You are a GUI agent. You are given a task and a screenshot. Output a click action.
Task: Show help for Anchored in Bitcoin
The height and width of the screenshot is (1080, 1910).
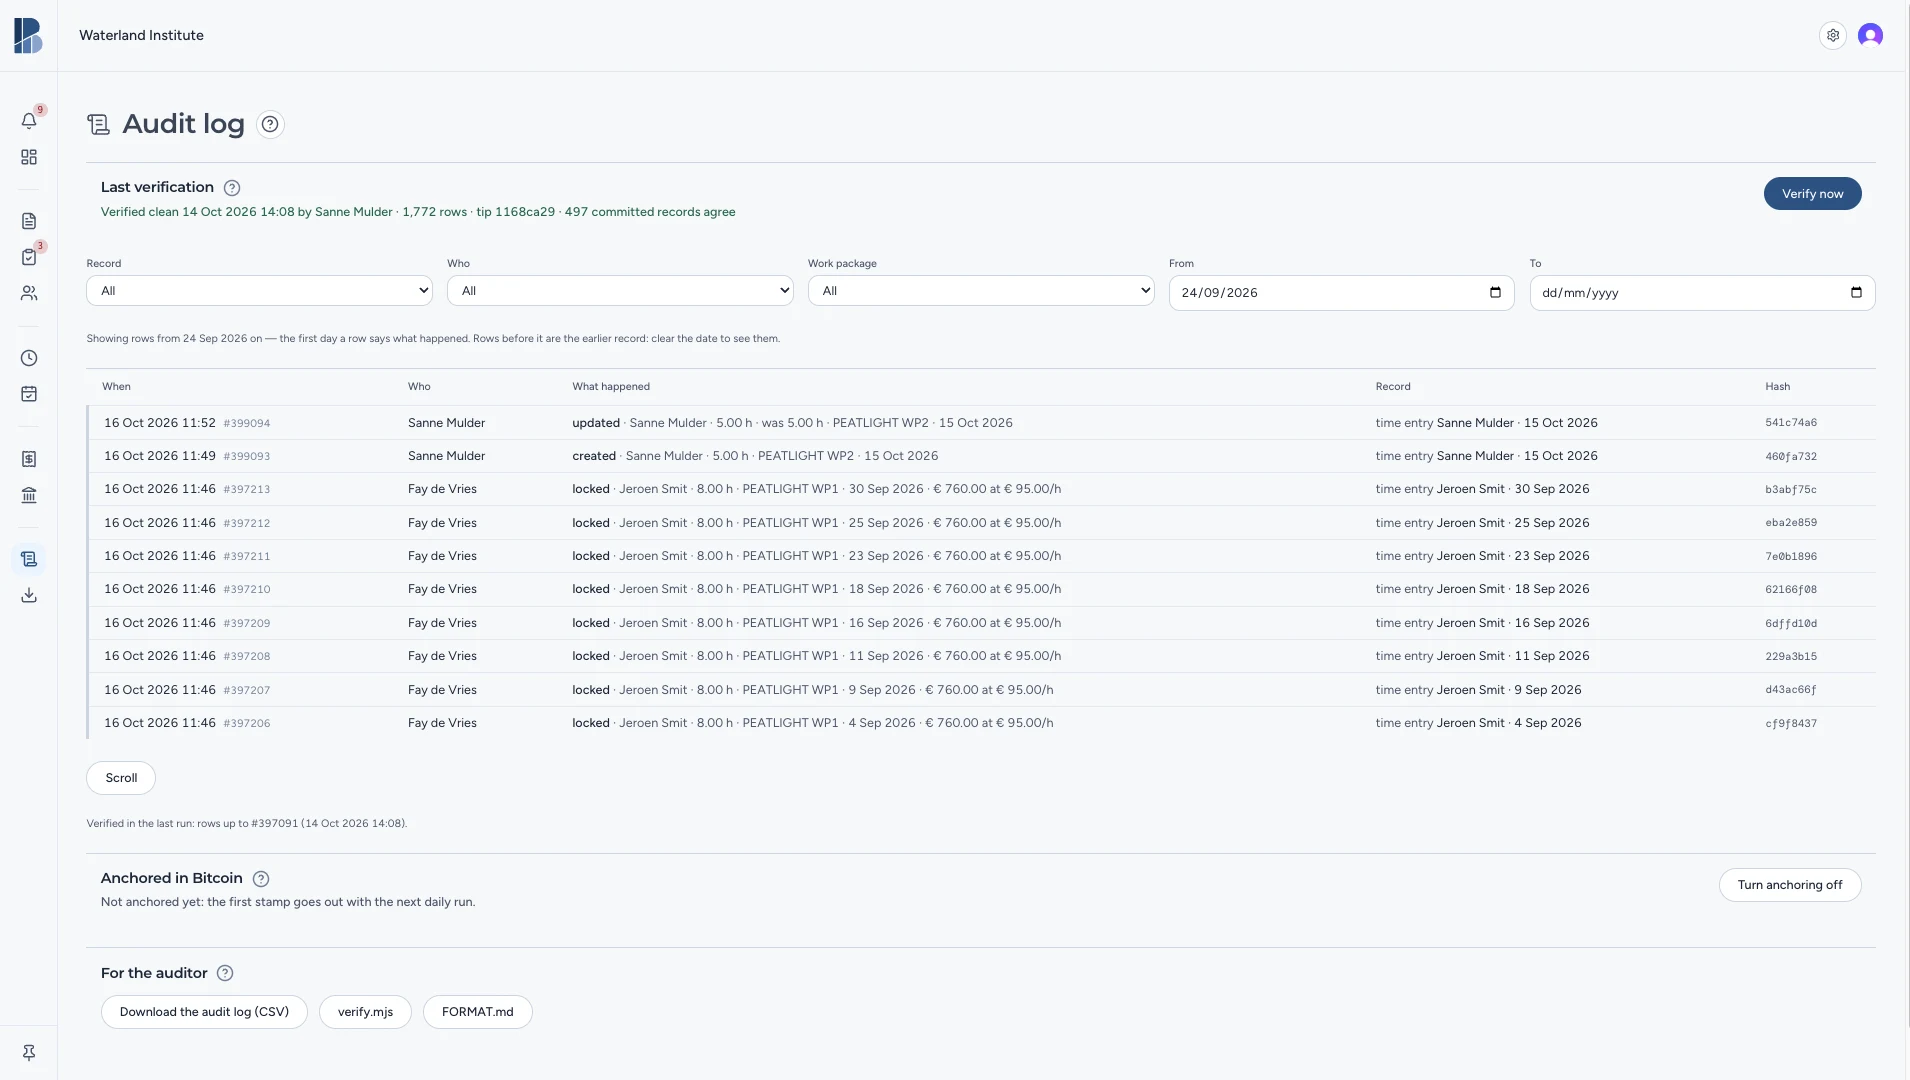click(261, 879)
